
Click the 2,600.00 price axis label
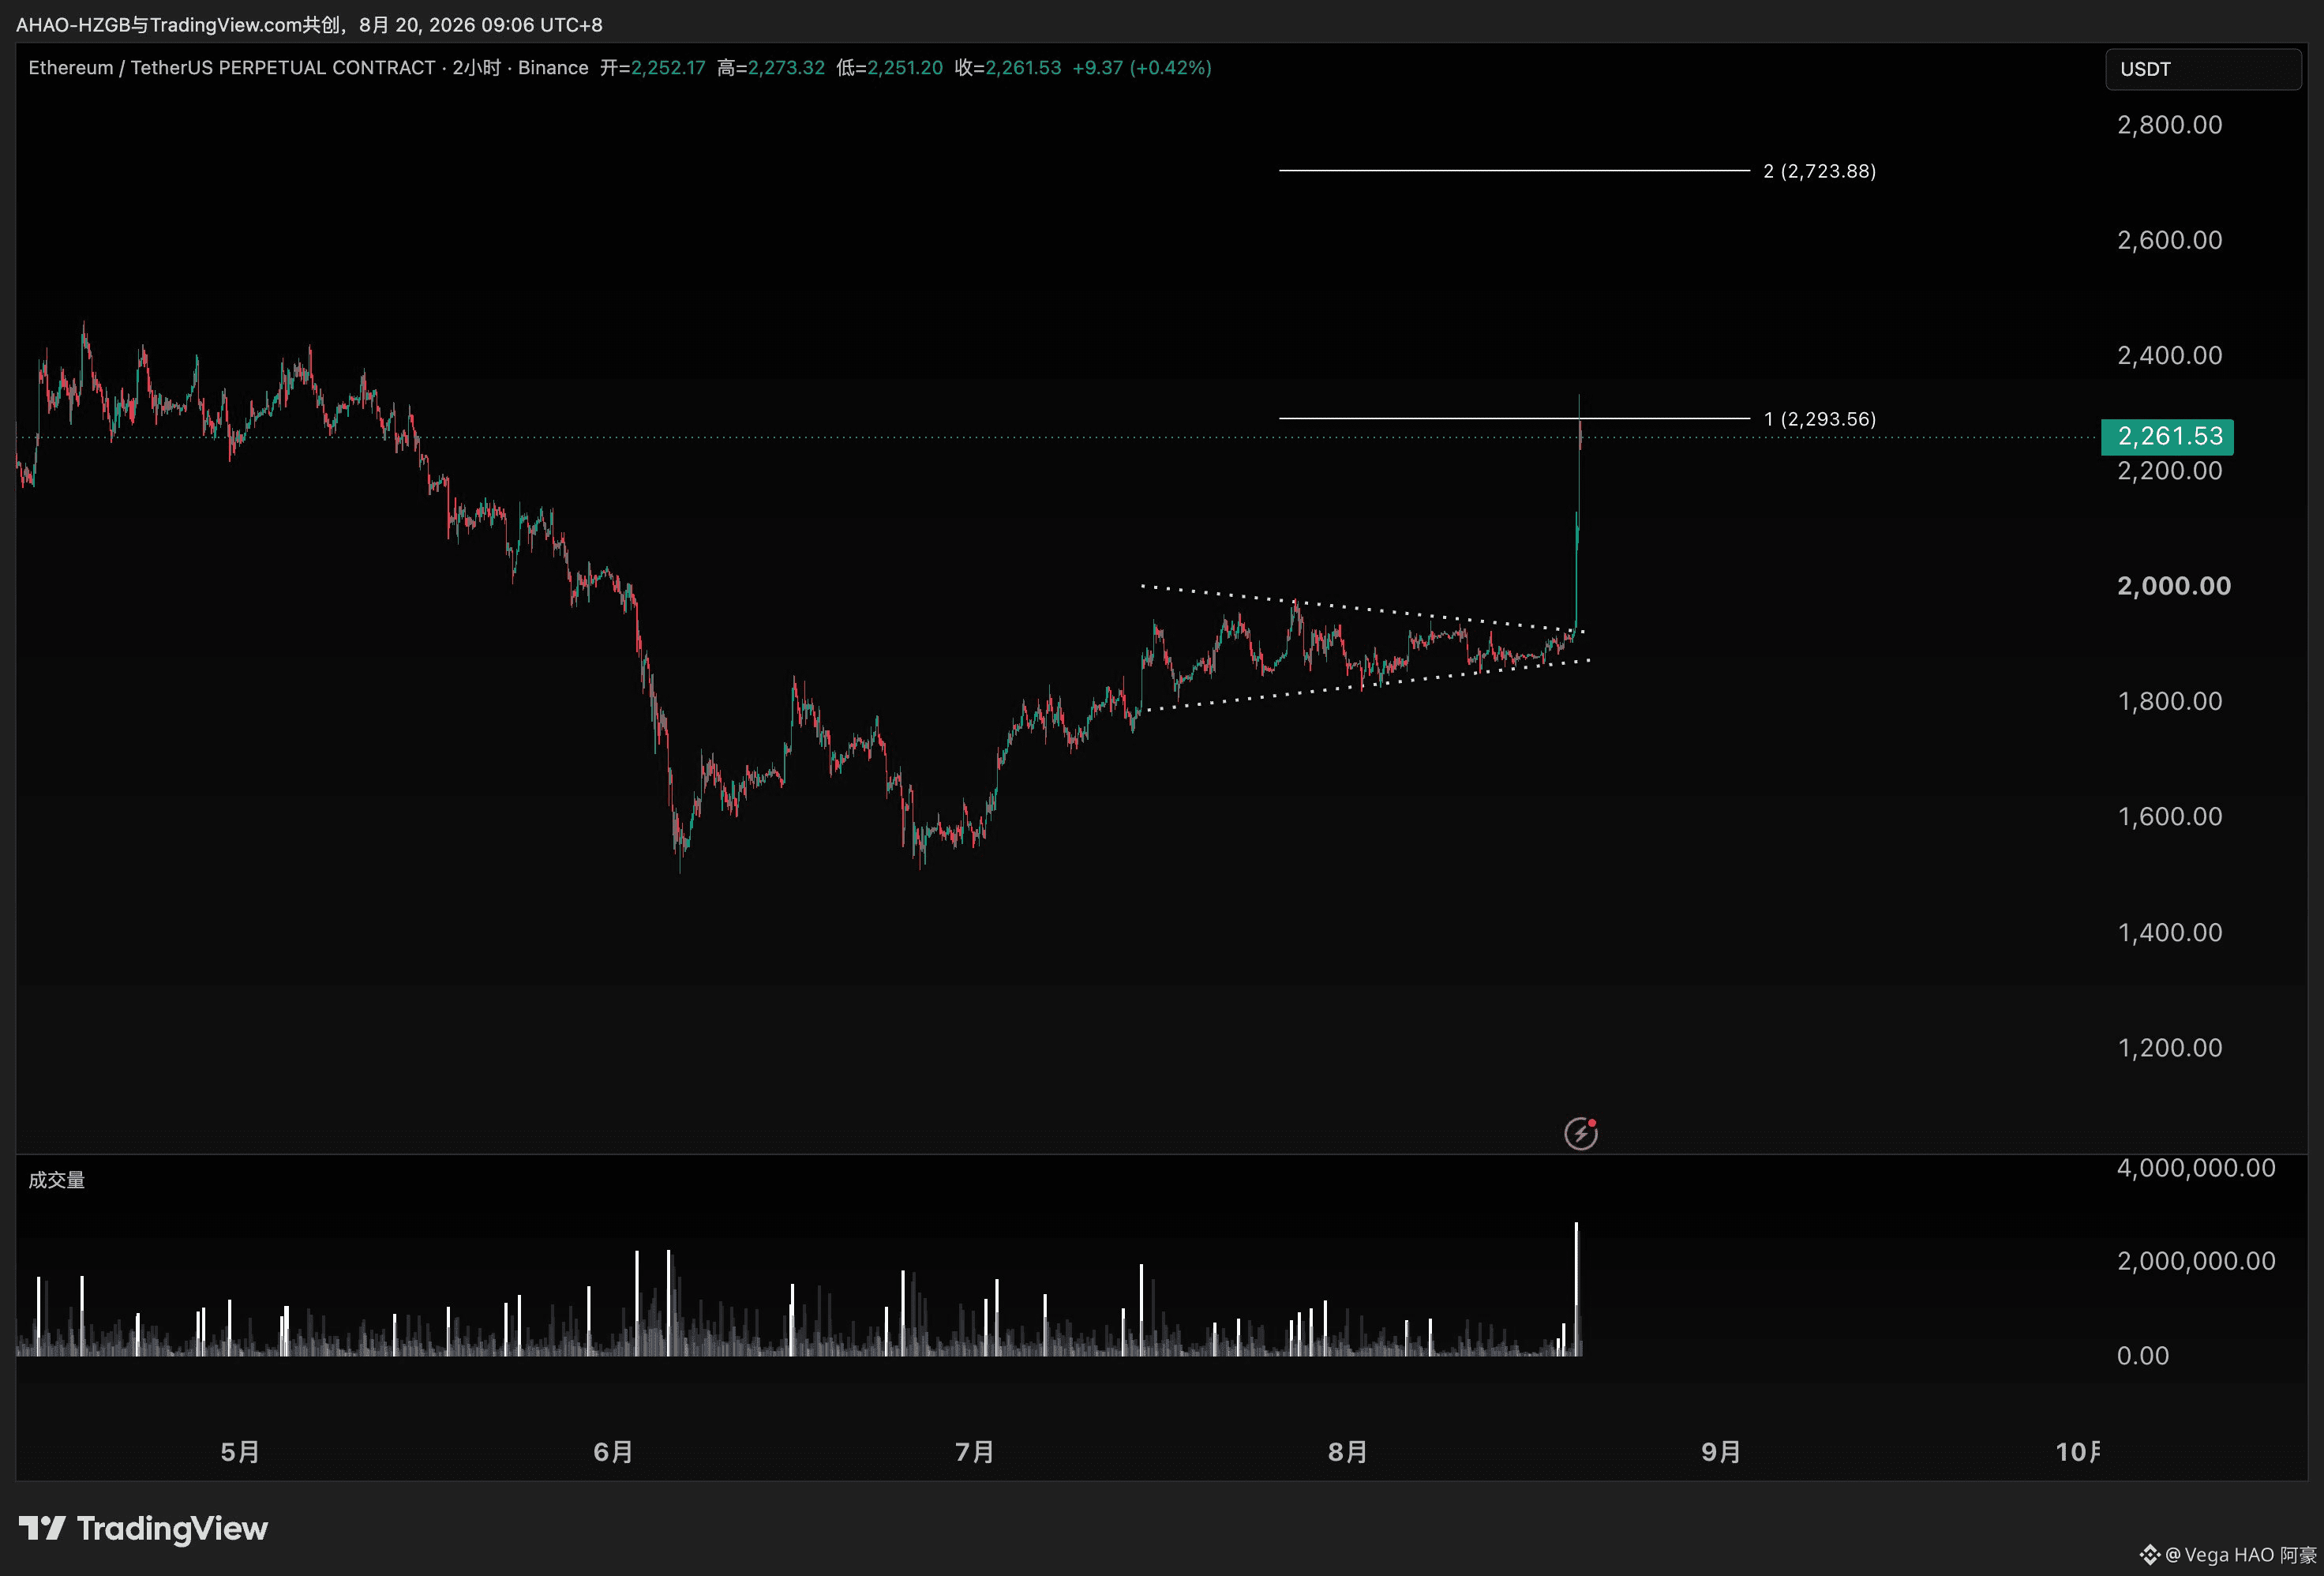coord(2170,240)
